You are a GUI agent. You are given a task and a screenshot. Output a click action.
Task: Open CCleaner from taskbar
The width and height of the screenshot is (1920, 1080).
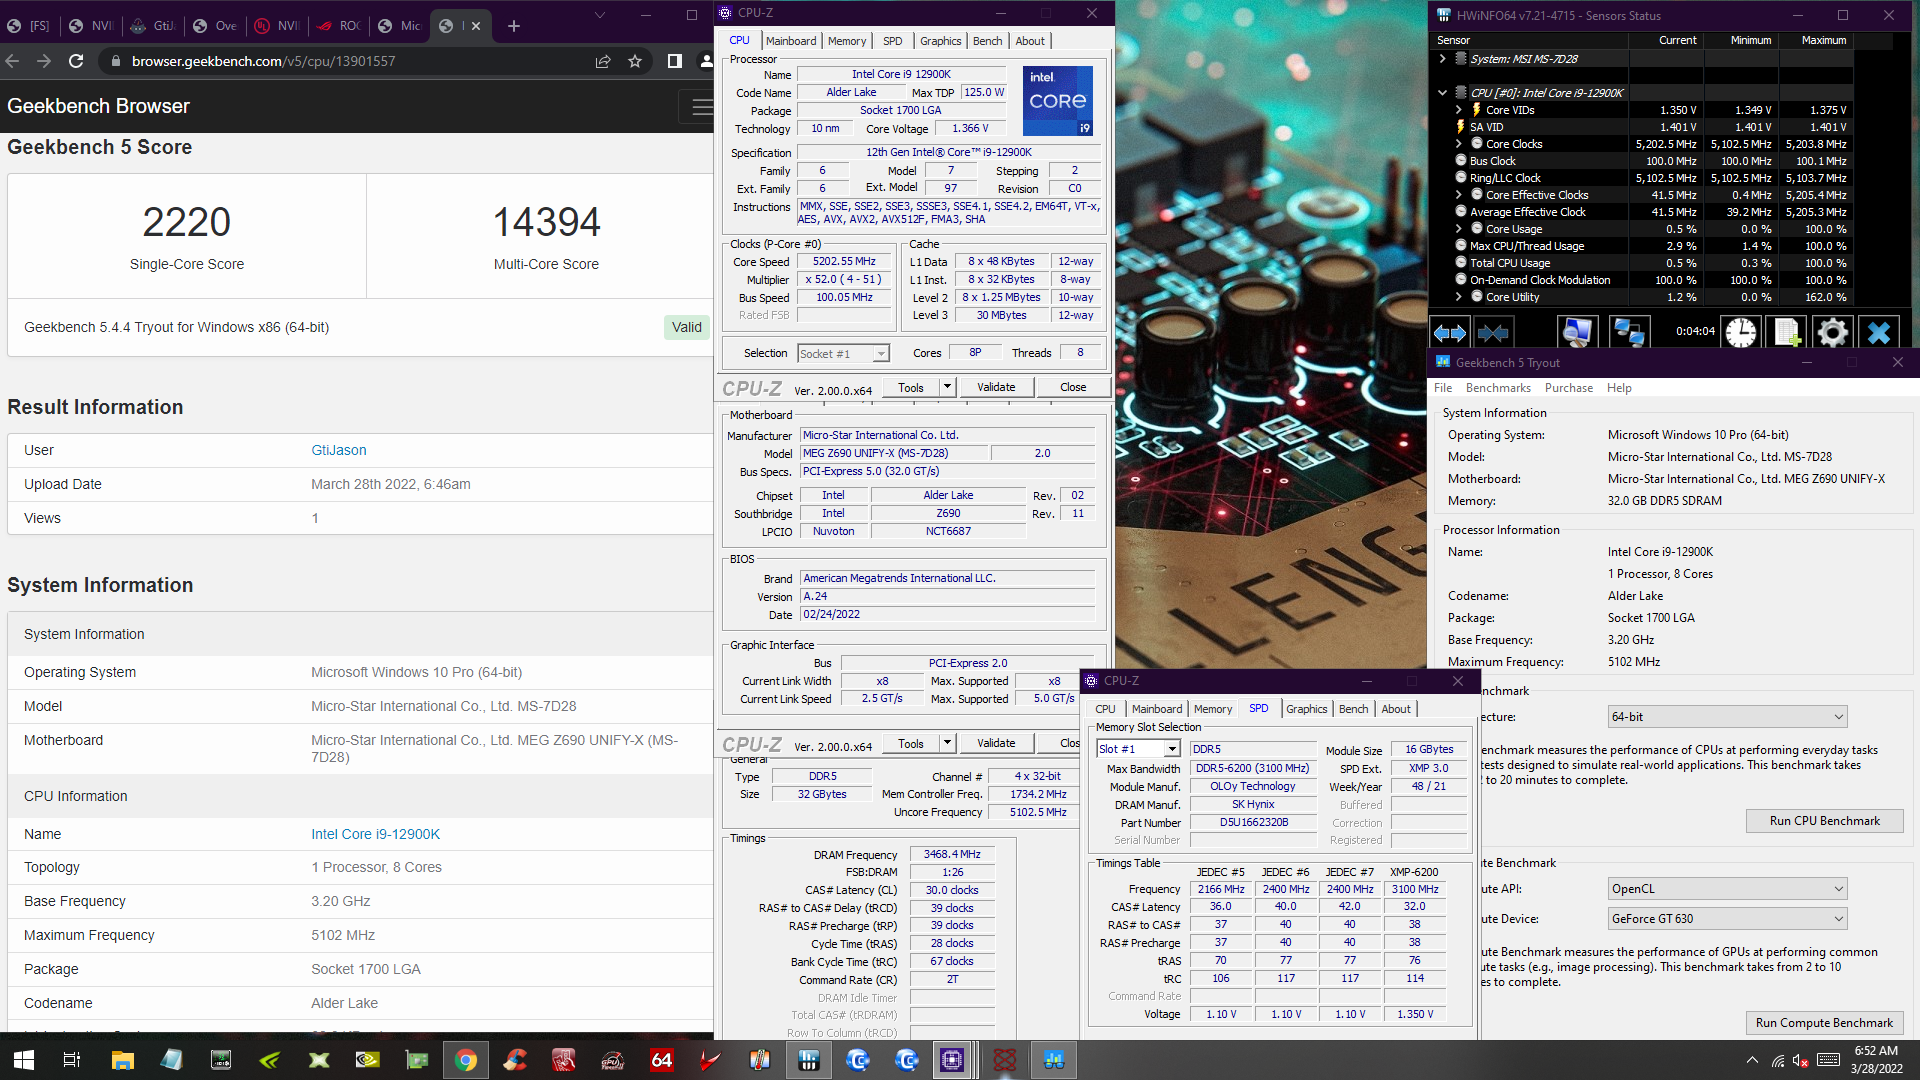click(515, 1060)
